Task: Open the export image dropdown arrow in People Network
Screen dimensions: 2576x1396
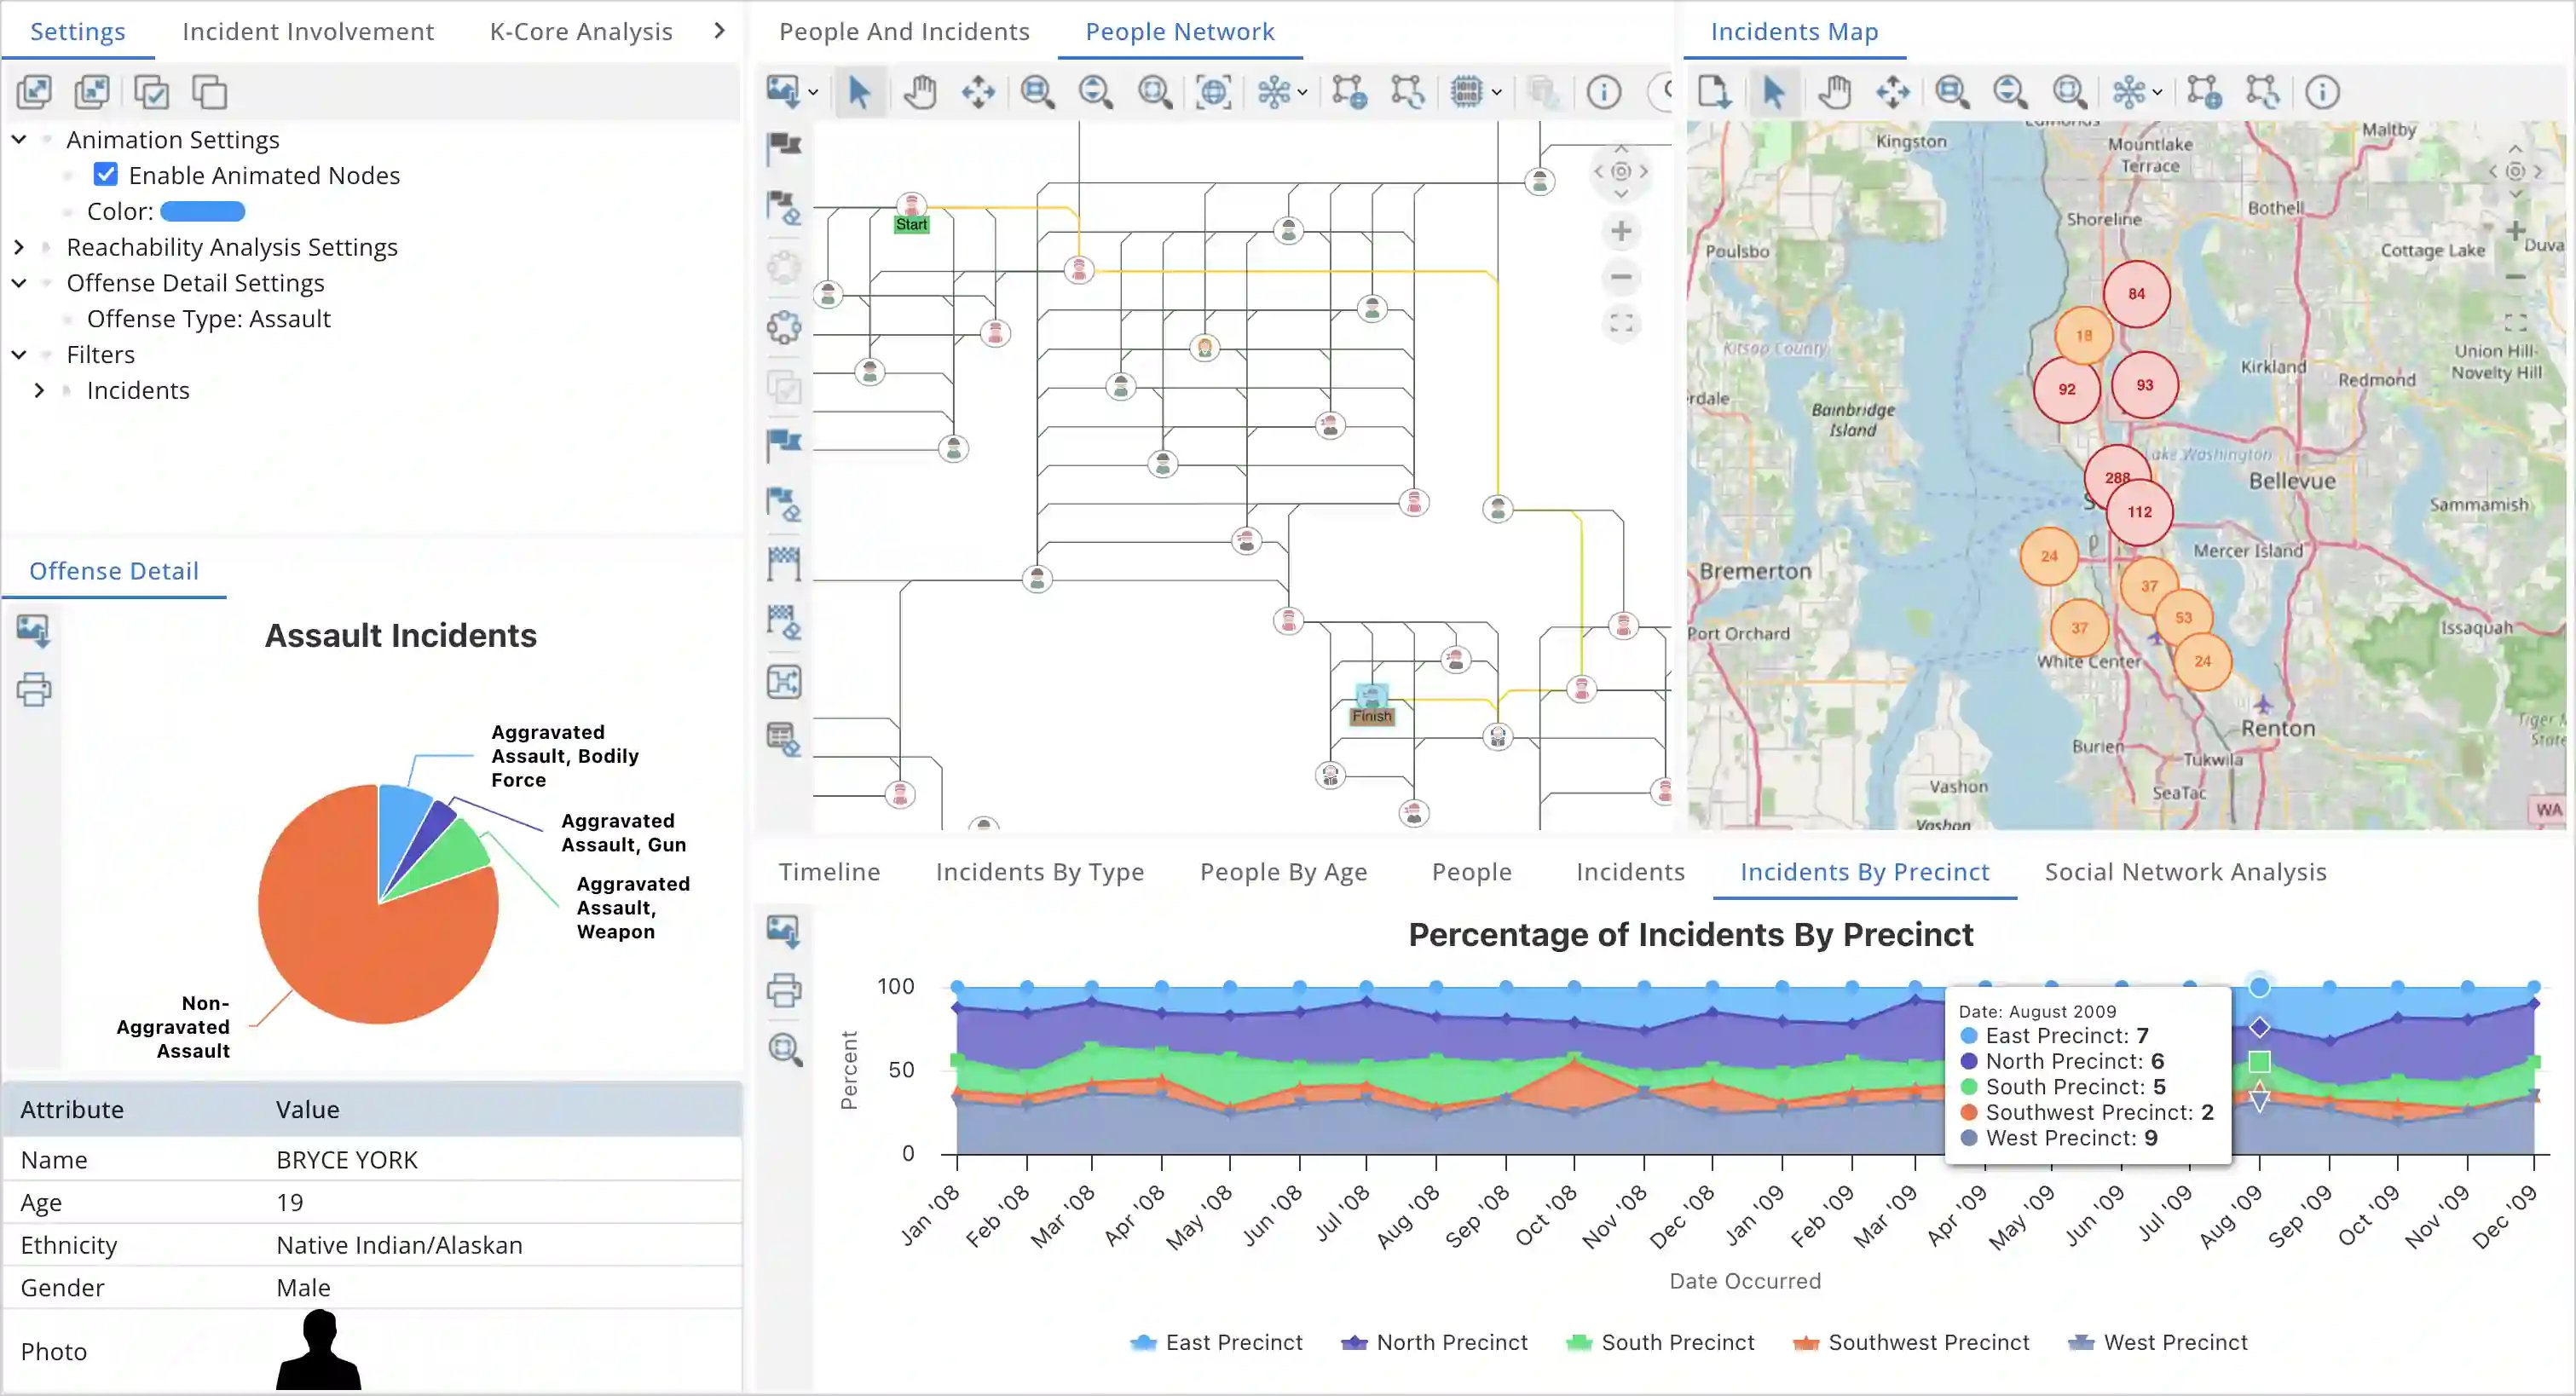Action: click(x=813, y=92)
